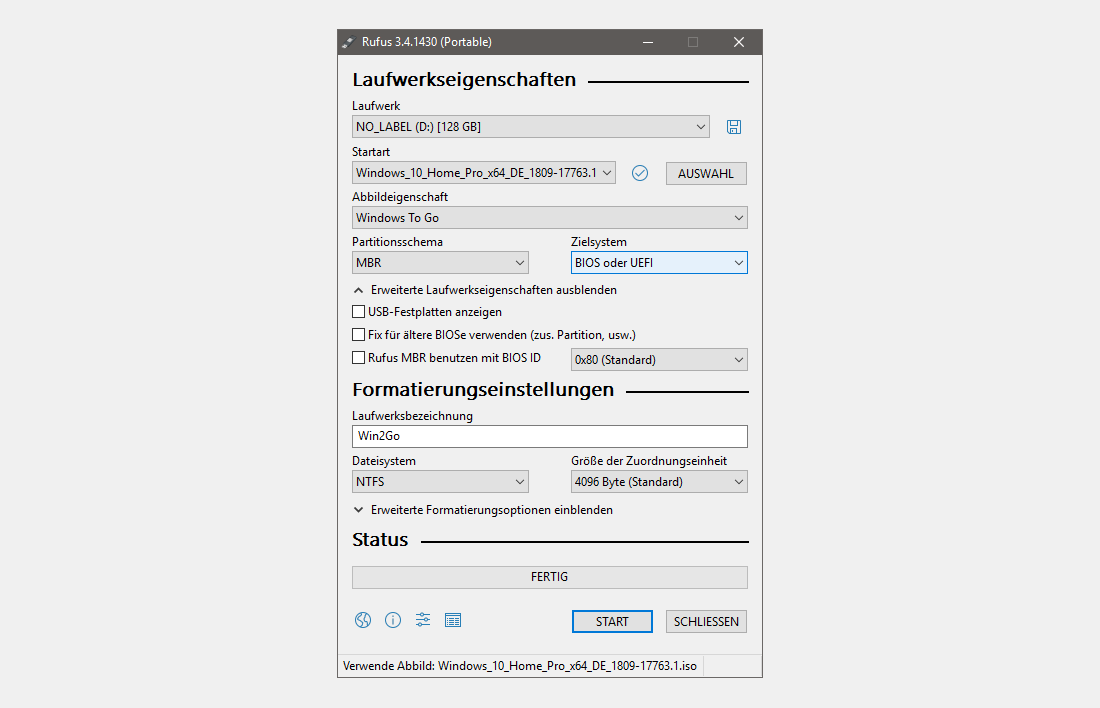The width and height of the screenshot is (1100, 708).
Task: Open the Dateisystem NTFS dropdown
Action: (x=441, y=481)
